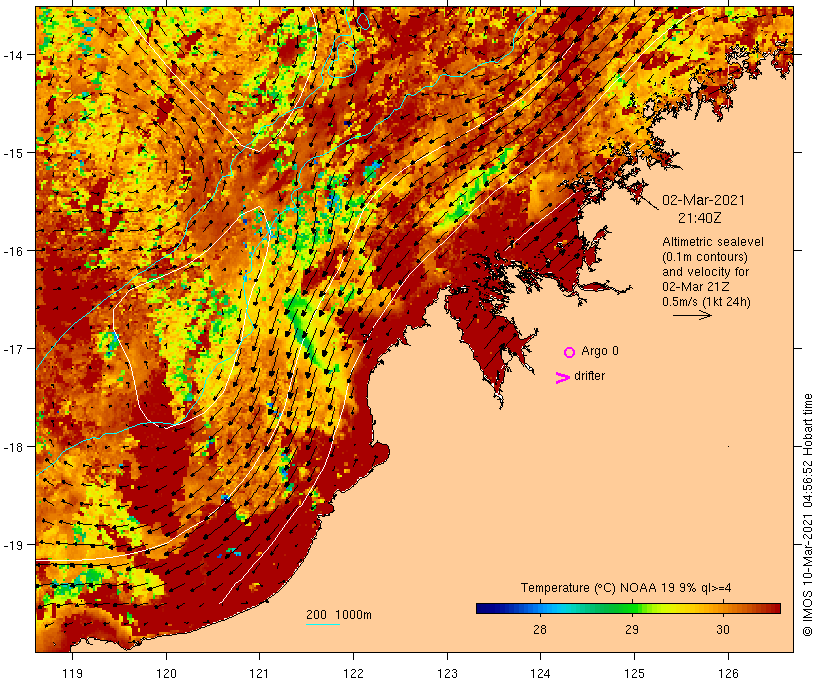The height and width of the screenshot is (680, 820).
Task: Click the 'drifter' legend label
Action: (589, 376)
